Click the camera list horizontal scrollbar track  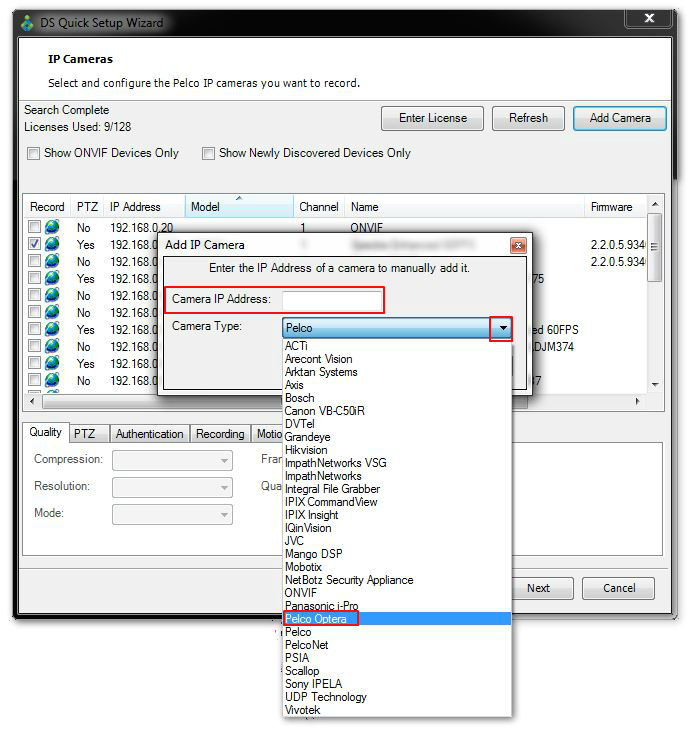400,401
